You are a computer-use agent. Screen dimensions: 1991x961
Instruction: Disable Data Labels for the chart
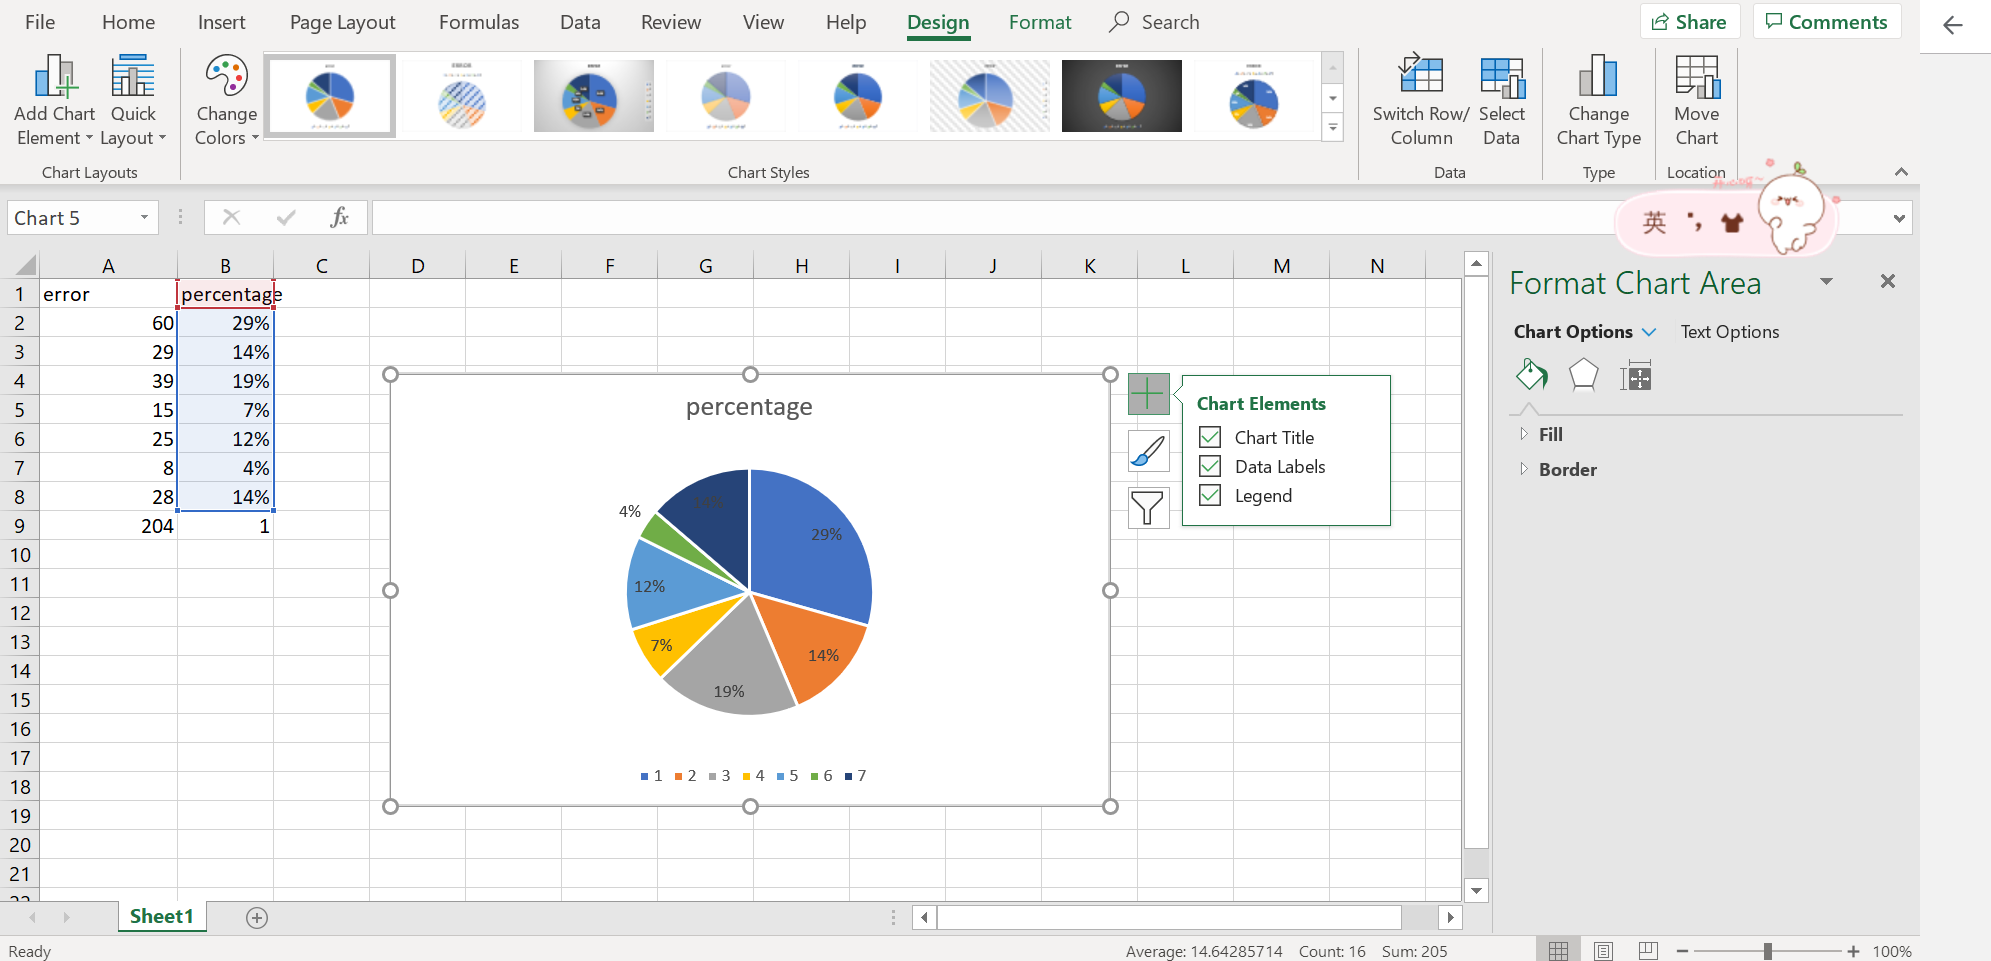point(1209,466)
